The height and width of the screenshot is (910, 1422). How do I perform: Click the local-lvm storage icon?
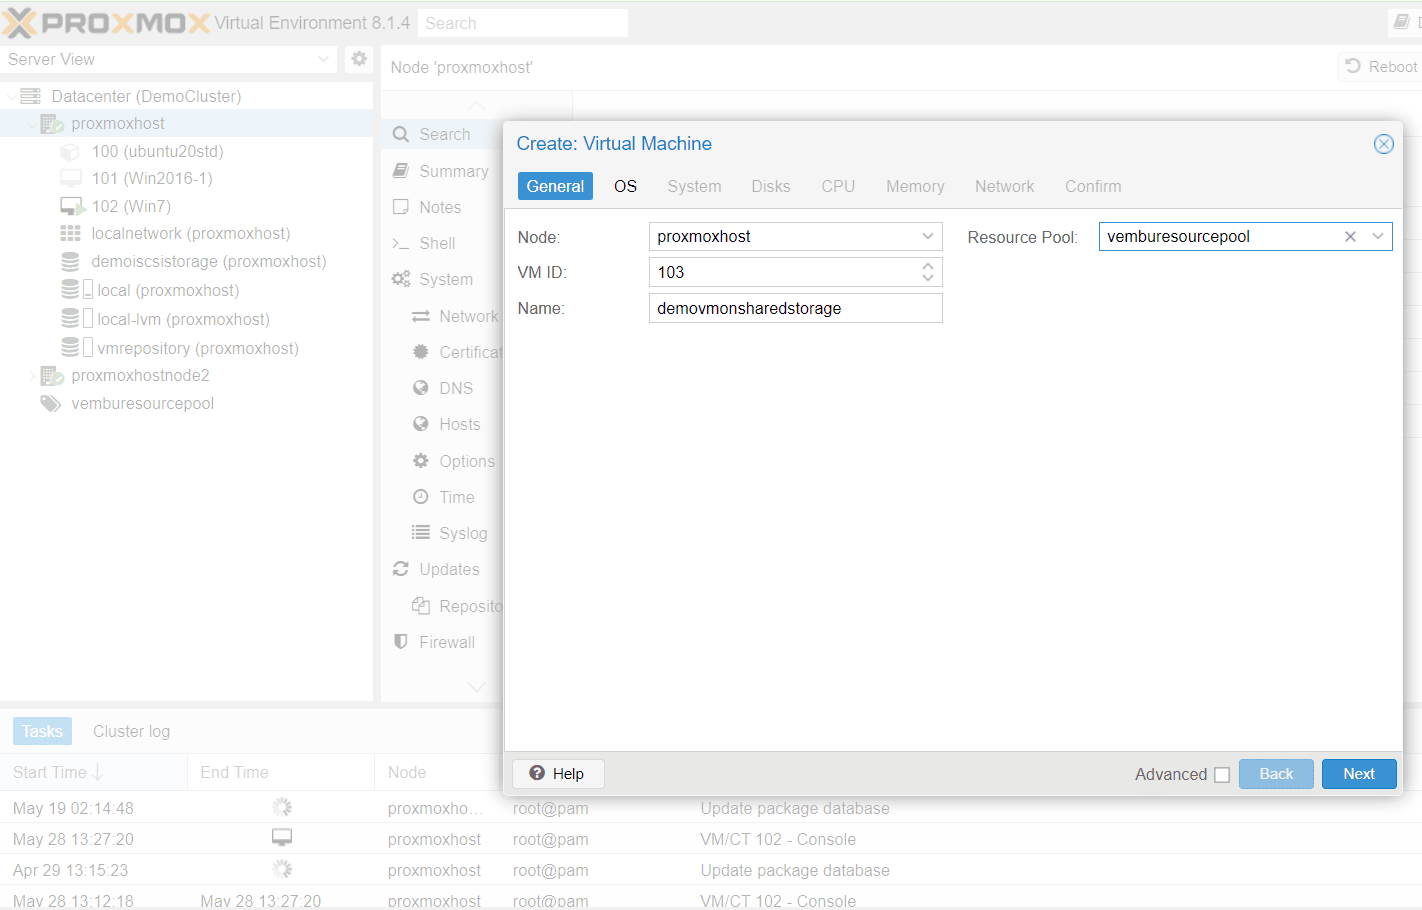click(70, 319)
